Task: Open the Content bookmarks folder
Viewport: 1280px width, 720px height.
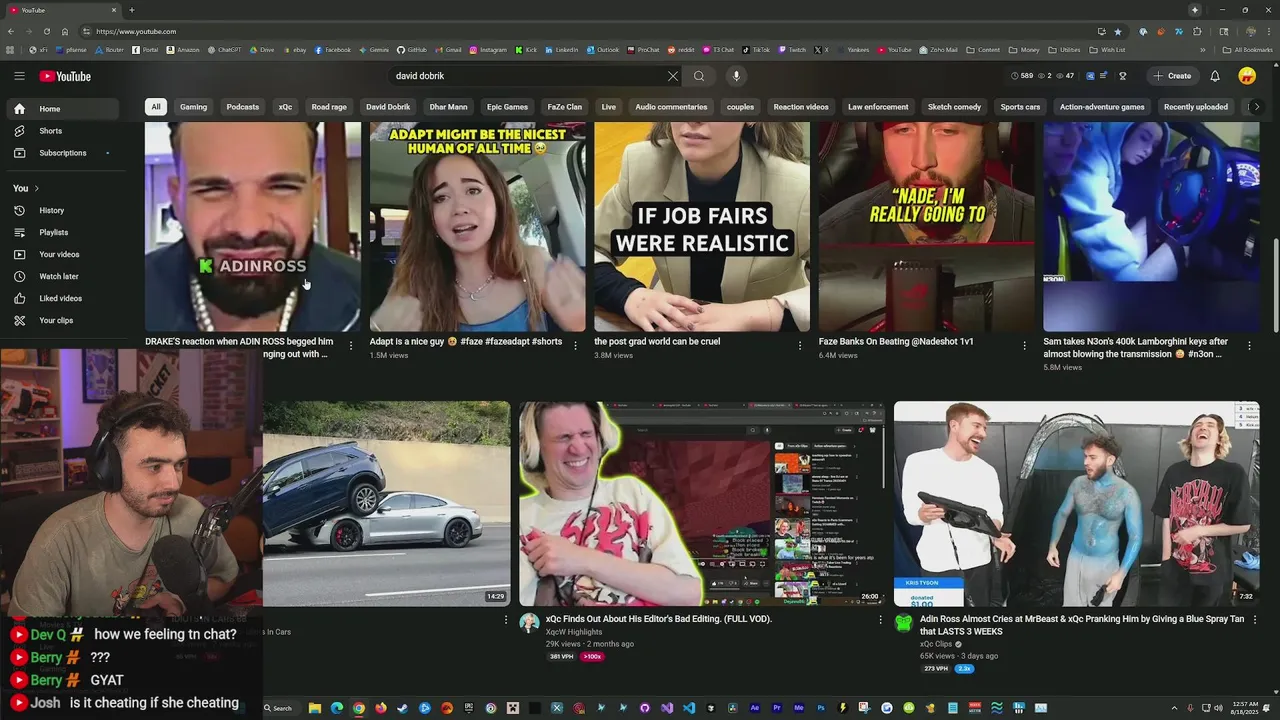Action: pyautogui.click(x=982, y=50)
